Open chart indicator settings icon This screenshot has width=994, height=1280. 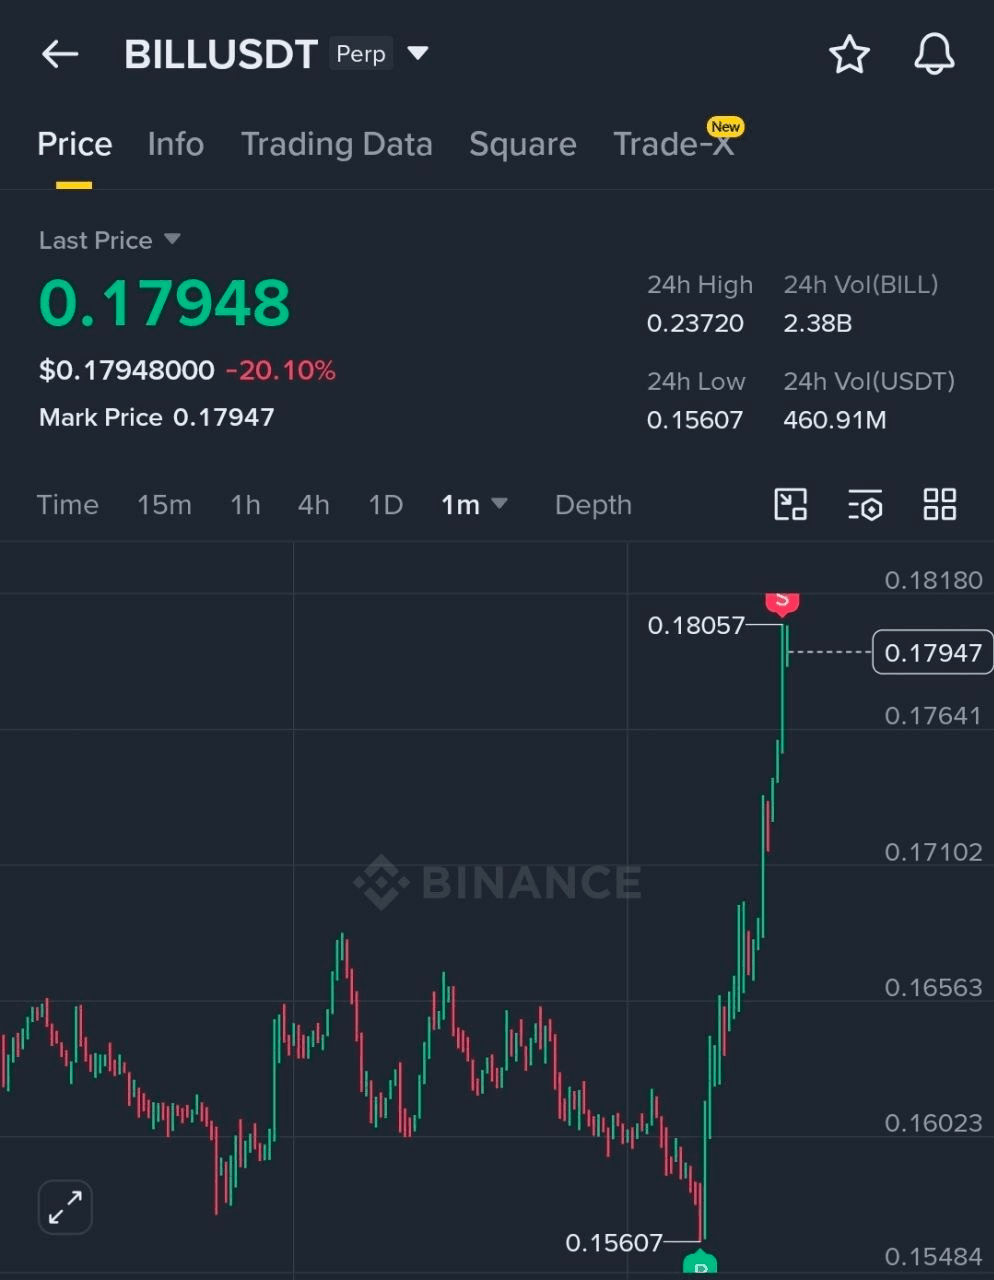(x=865, y=505)
